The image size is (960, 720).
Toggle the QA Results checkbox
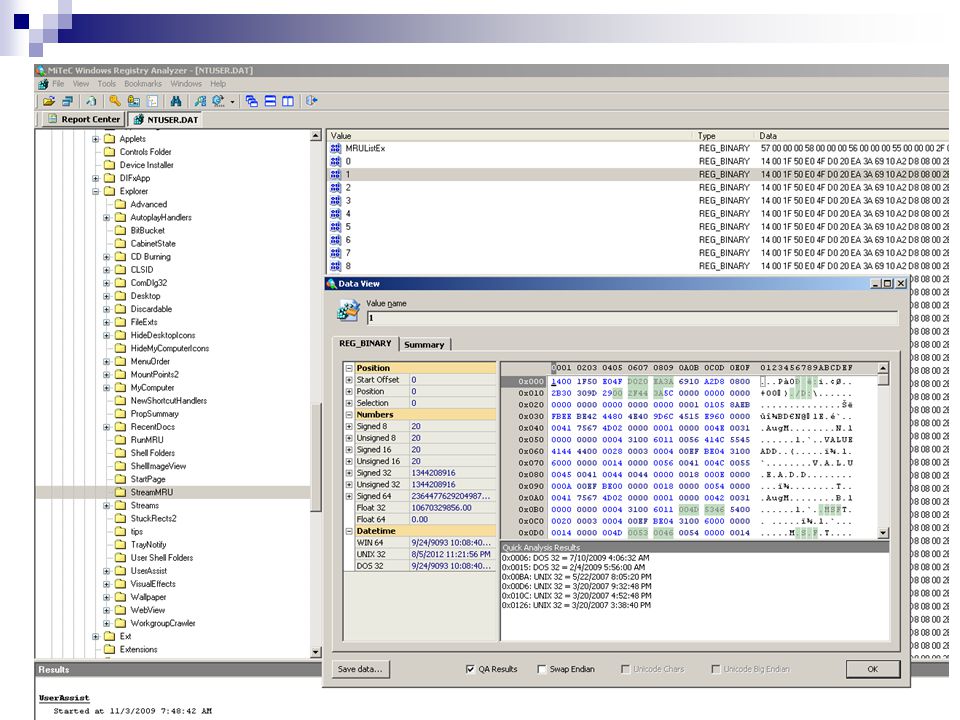click(470, 669)
